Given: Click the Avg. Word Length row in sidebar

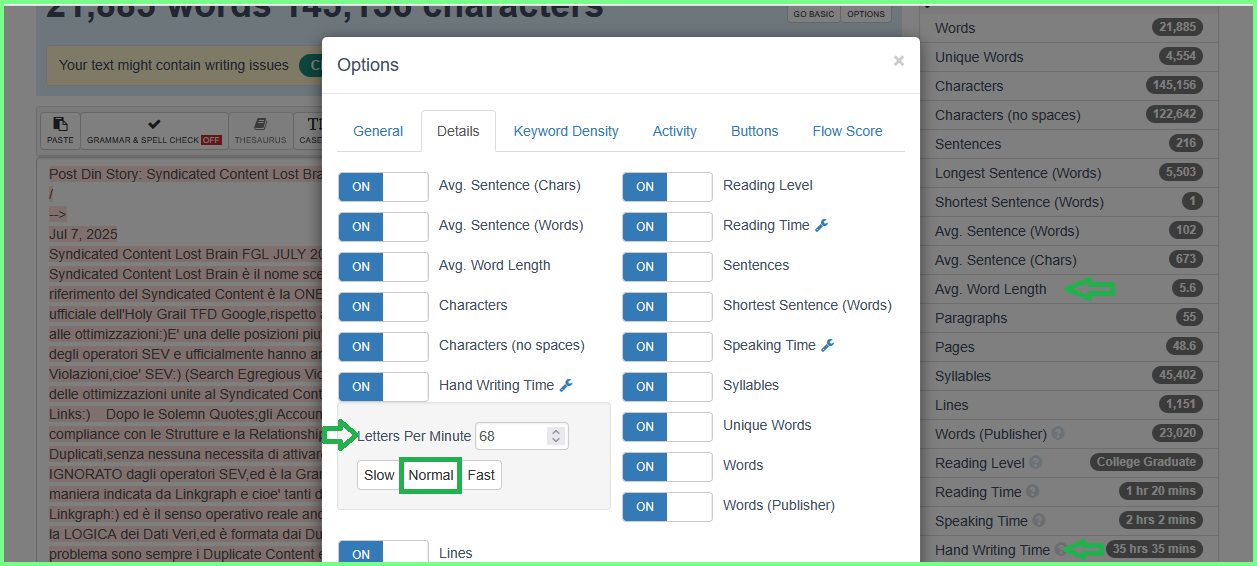Looking at the screenshot, I should tap(1068, 289).
